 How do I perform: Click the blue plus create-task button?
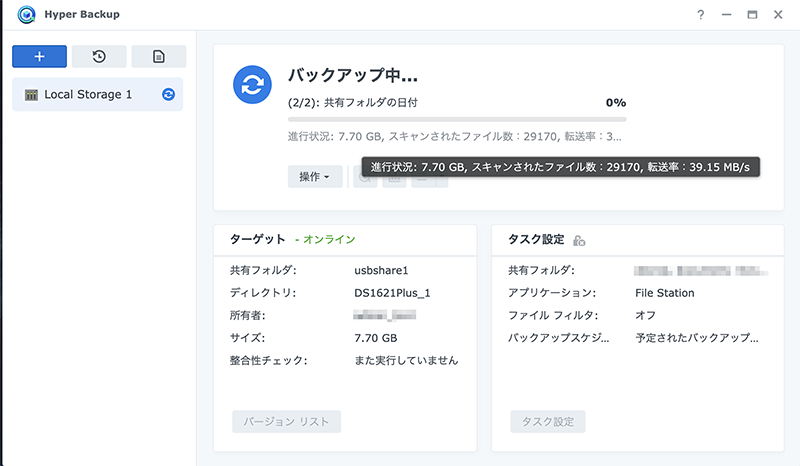pos(39,56)
